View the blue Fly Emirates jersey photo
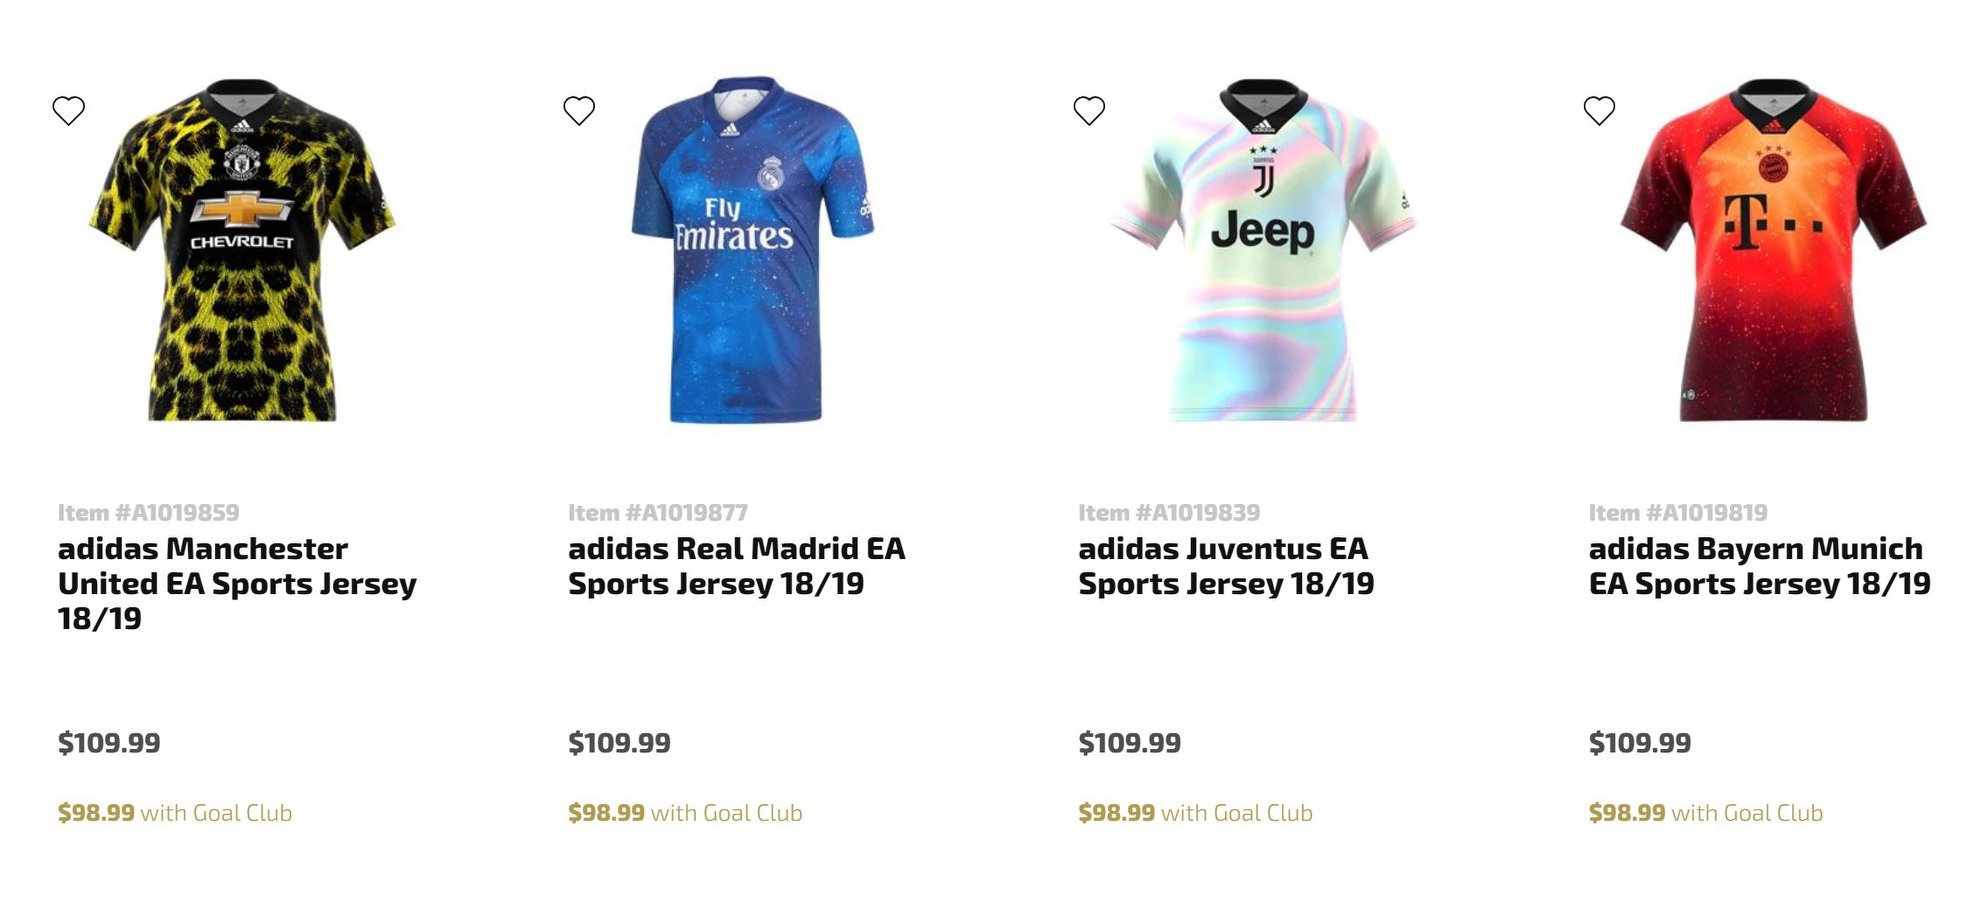The width and height of the screenshot is (1979, 897). [751, 250]
